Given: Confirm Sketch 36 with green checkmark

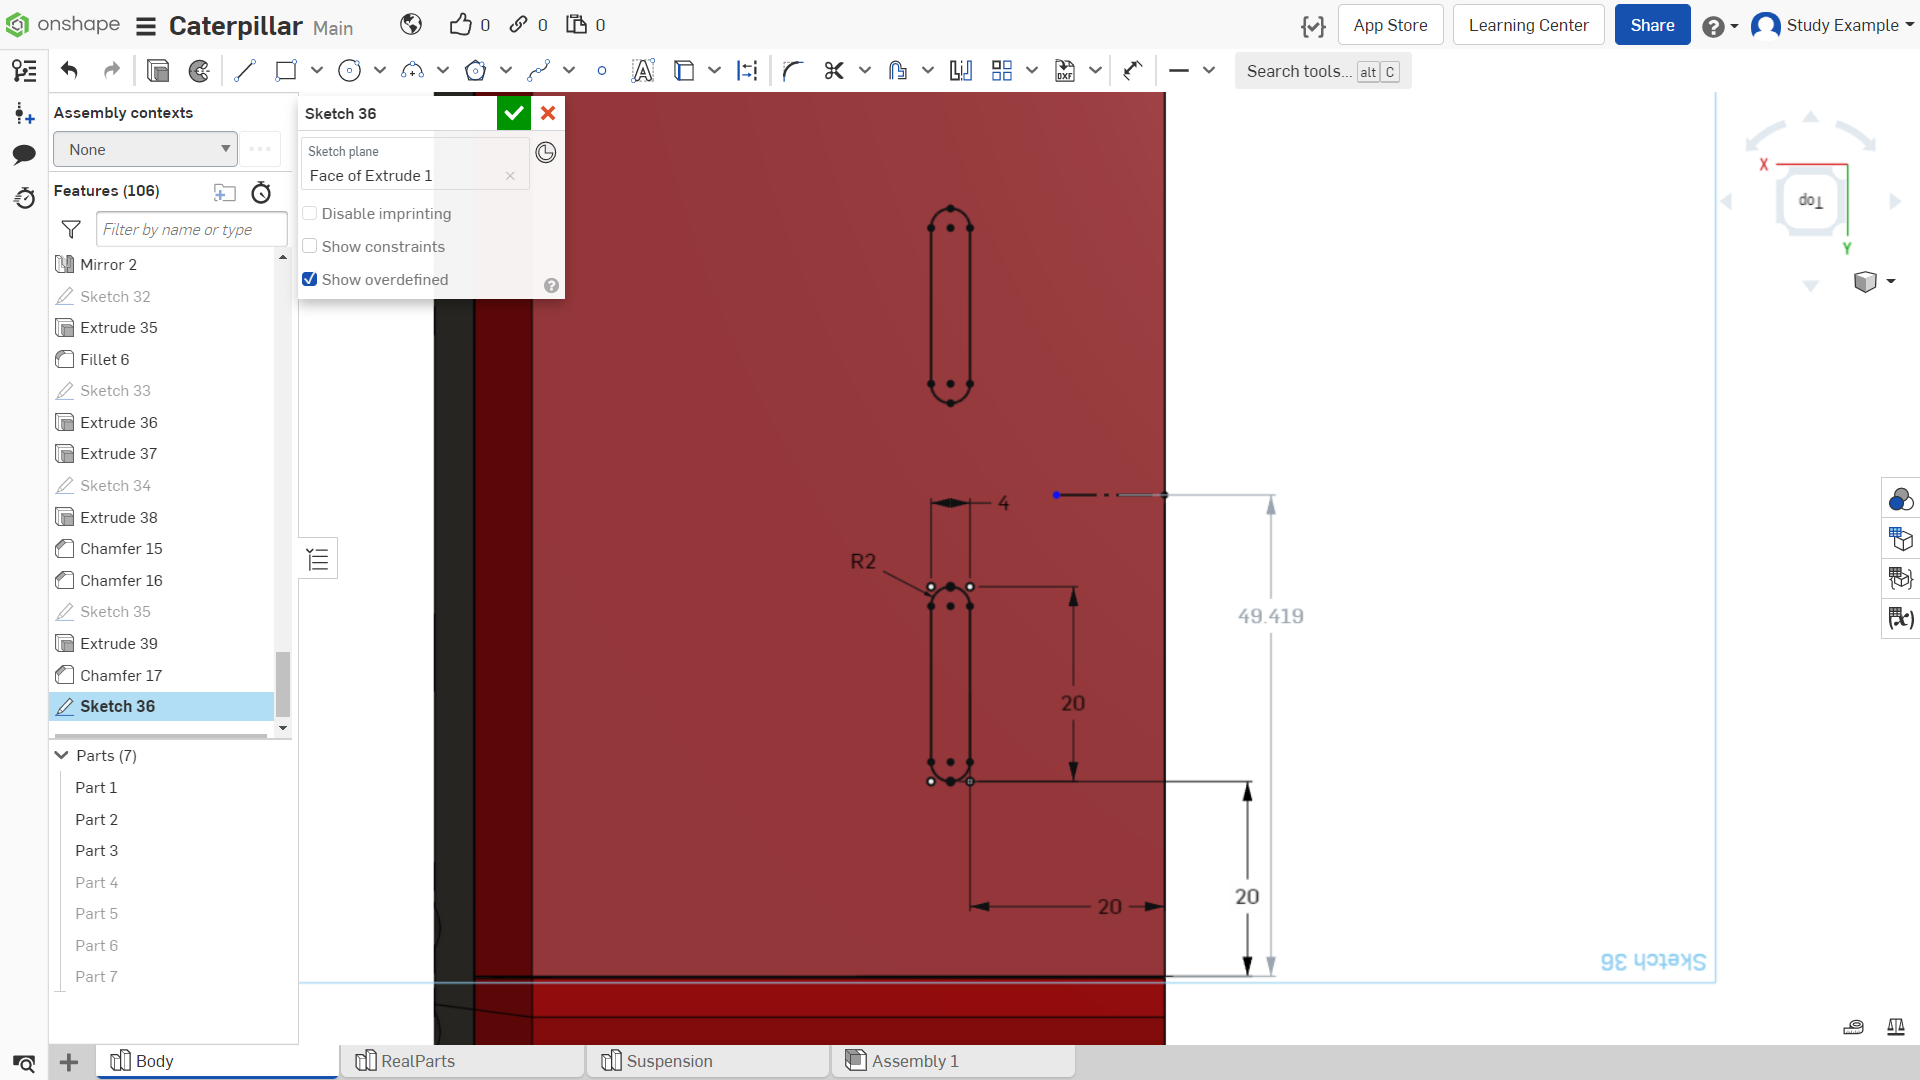Looking at the screenshot, I should click(514, 113).
